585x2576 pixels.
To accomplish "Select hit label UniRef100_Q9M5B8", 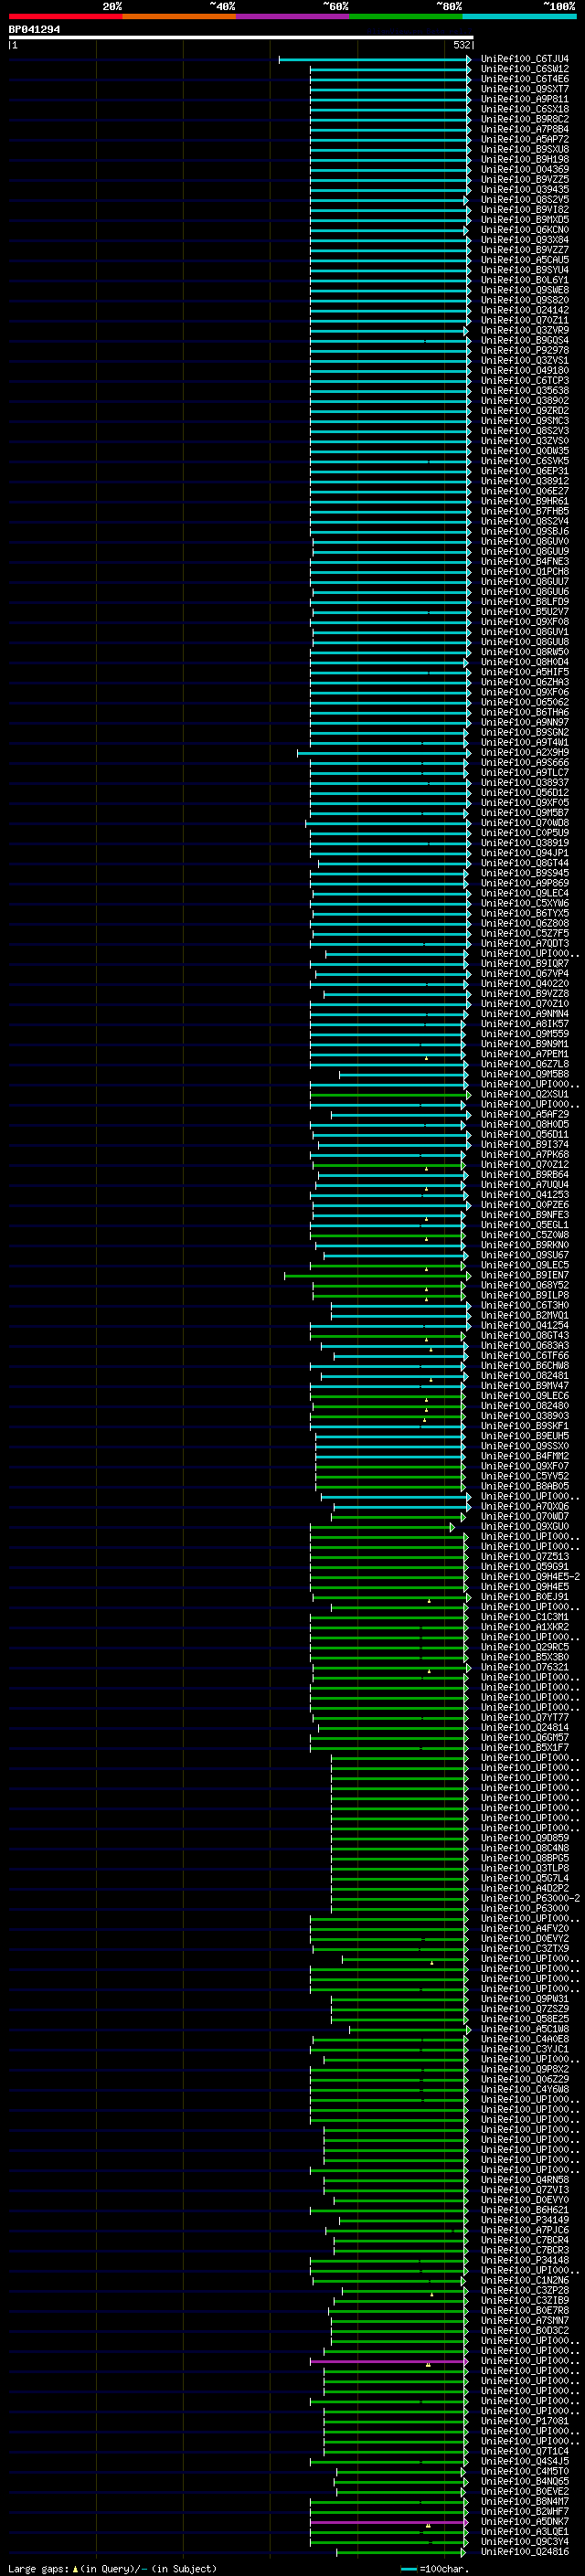I will coord(524,1075).
